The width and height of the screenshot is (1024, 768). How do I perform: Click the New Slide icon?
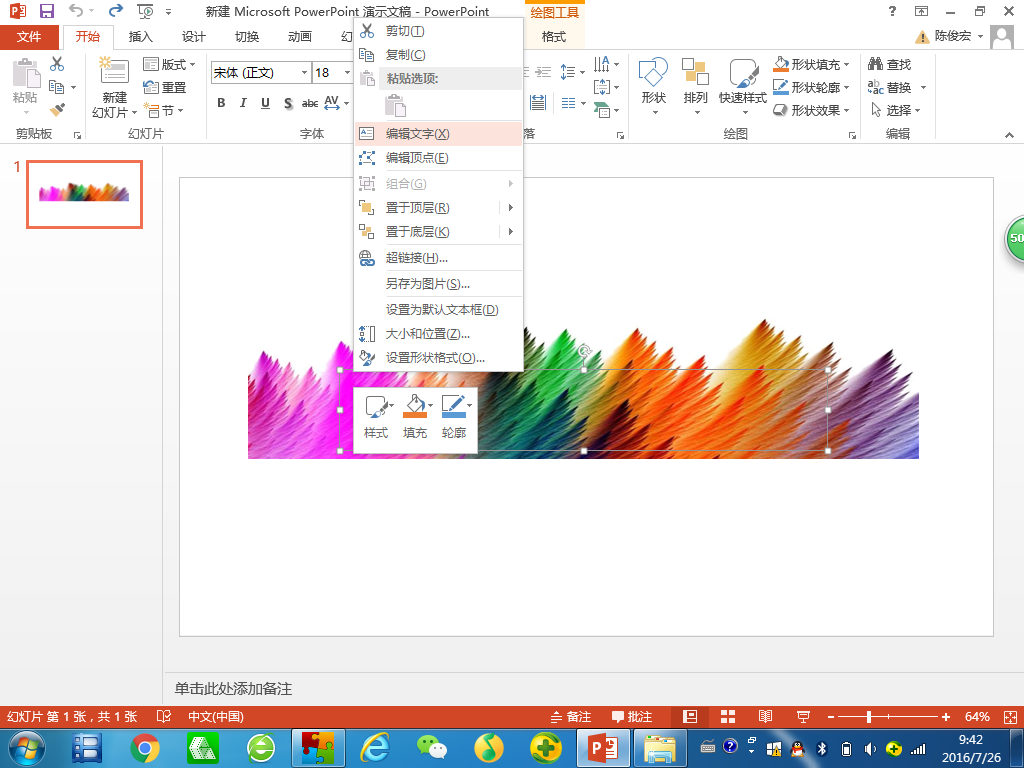pos(114,71)
